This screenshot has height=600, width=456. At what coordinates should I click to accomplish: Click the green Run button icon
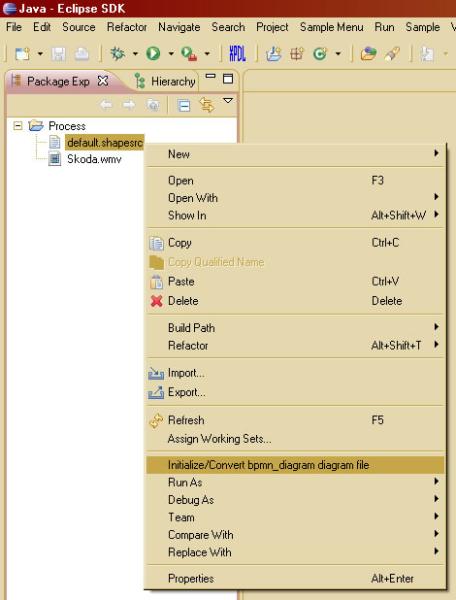pos(153,53)
